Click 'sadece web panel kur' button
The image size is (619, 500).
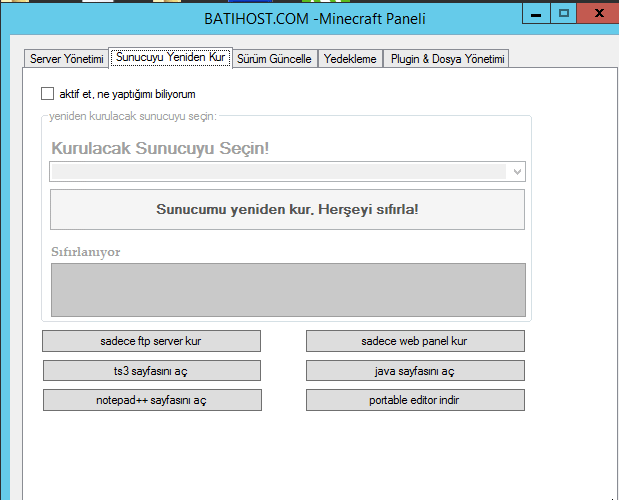[414, 341]
